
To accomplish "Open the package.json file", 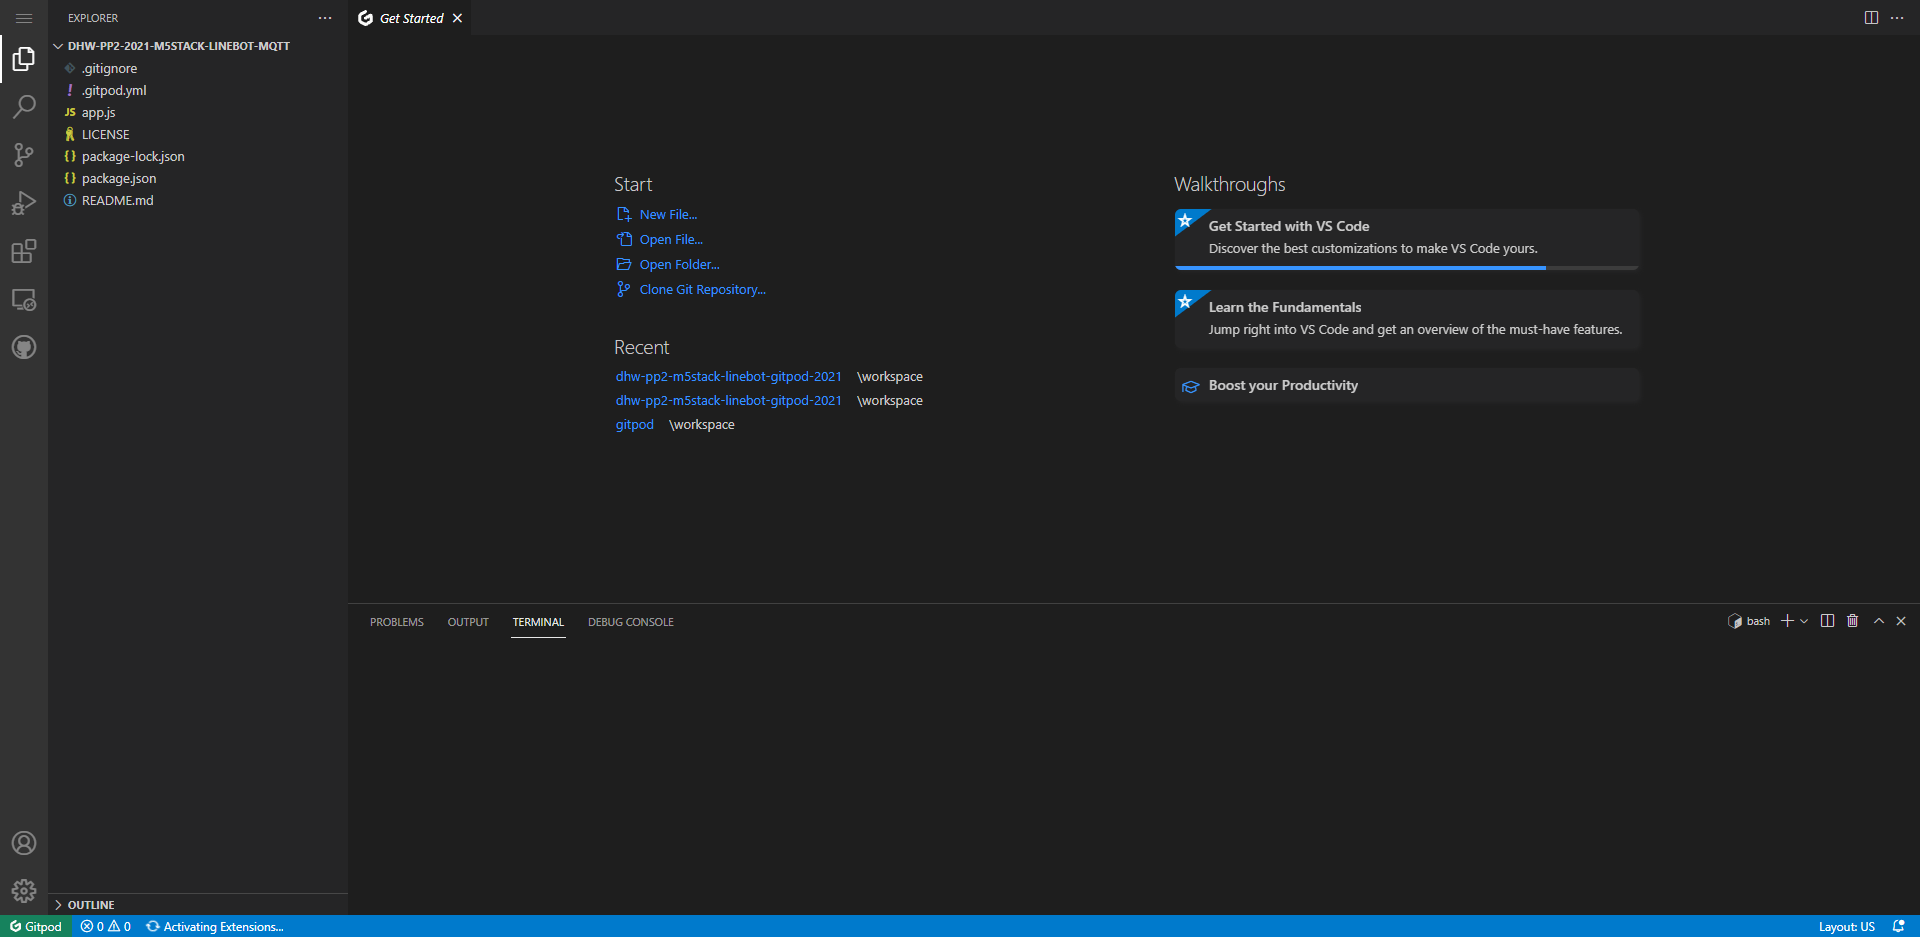I will point(198,178).
